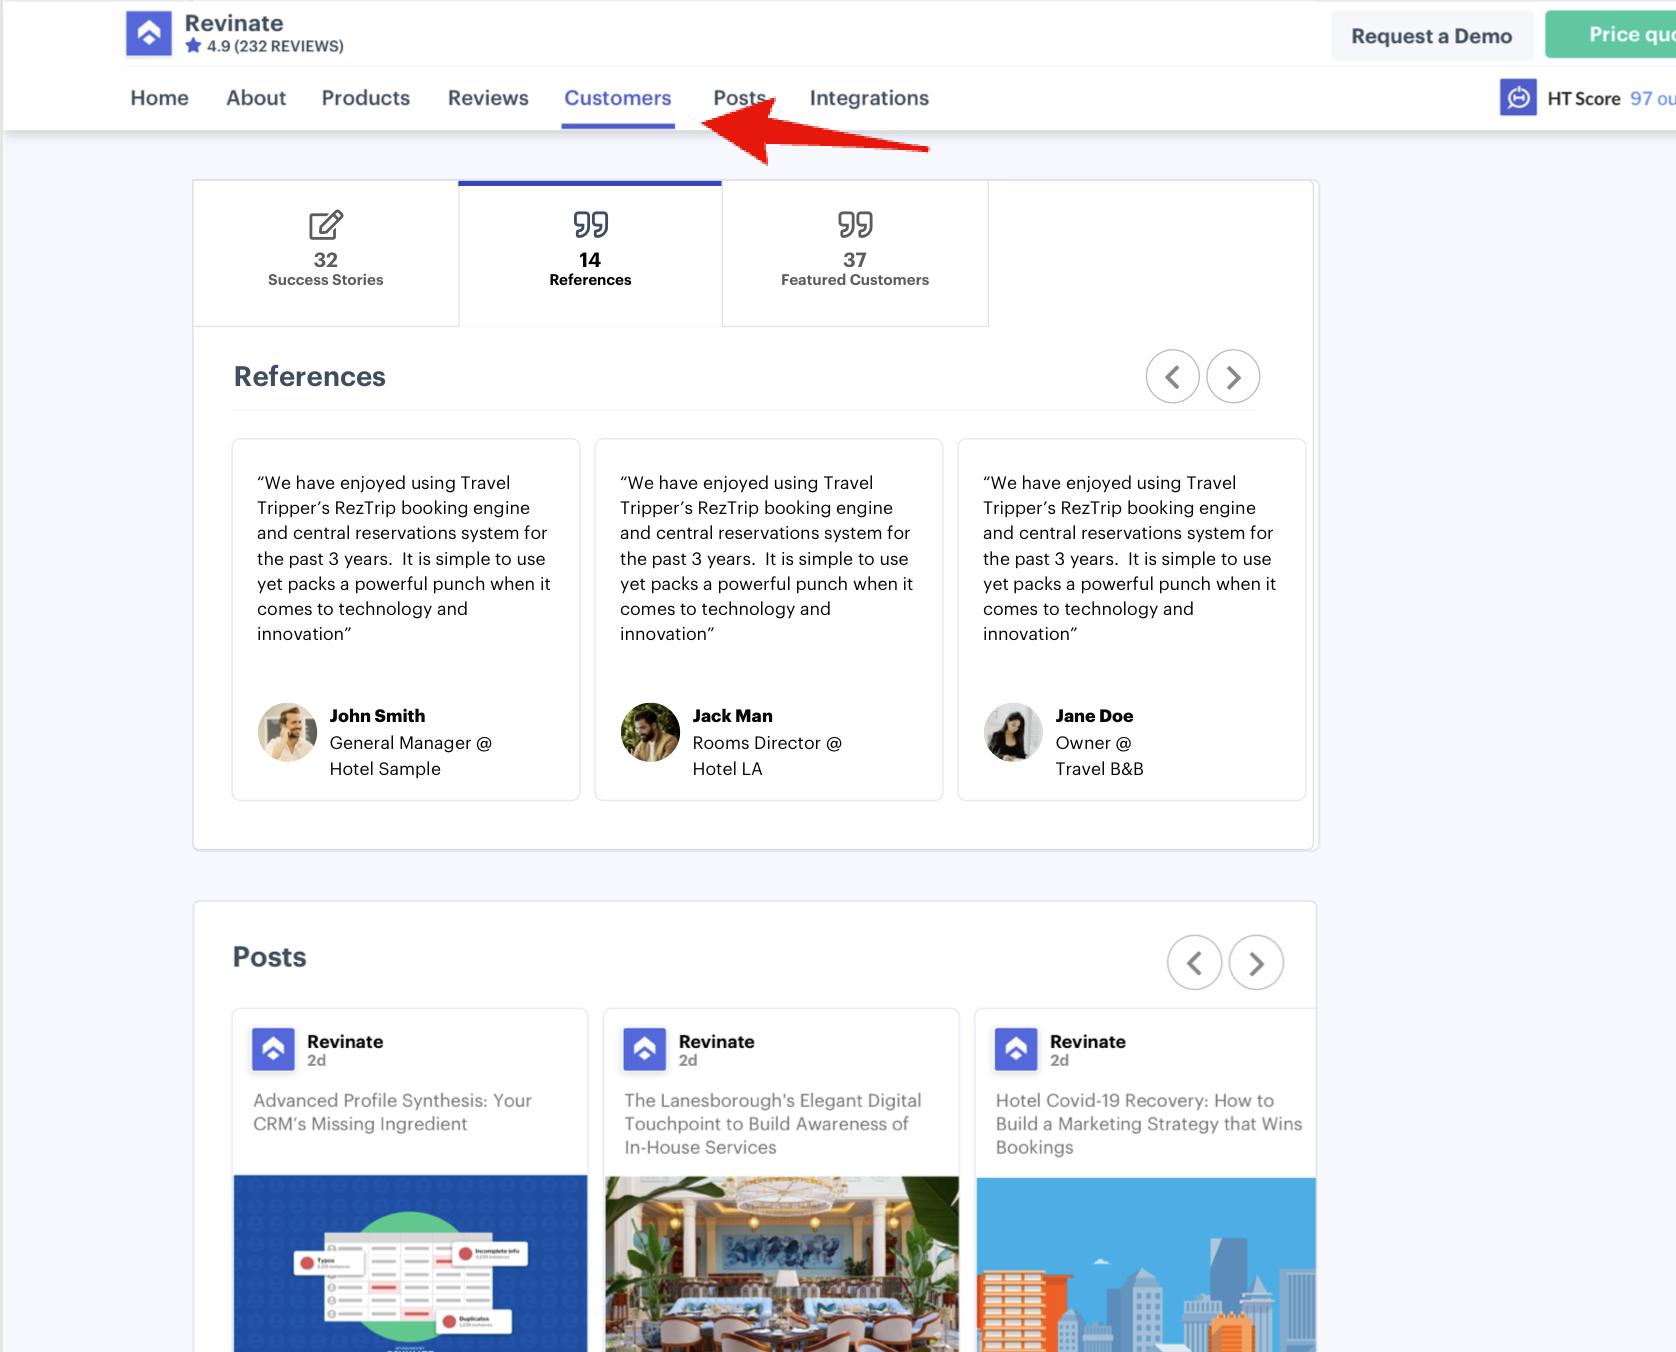Click the HT Score 97 link
This screenshot has height=1352, width=1676.
tap(1610, 98)
